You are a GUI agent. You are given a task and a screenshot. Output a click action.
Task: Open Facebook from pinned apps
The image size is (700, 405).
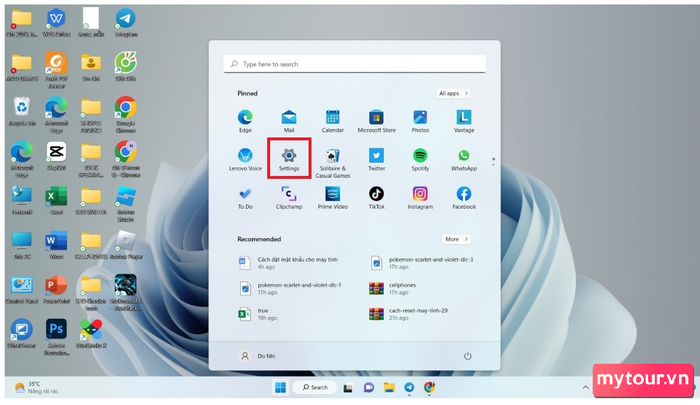pos(464,198)
